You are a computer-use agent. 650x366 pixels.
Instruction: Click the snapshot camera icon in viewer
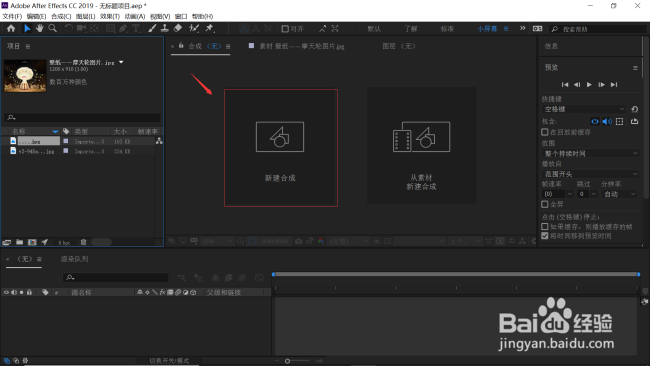point(298,241)
